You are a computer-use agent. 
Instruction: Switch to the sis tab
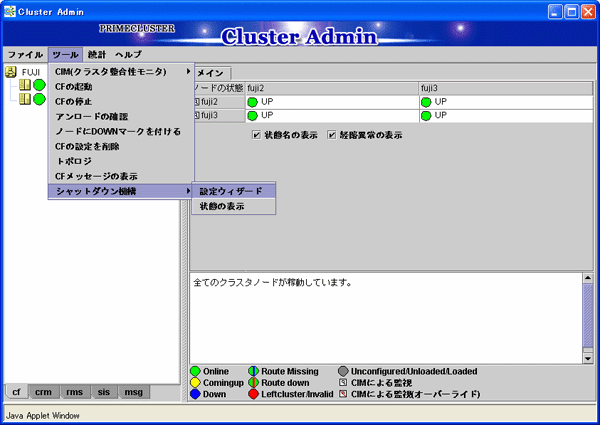103,392
